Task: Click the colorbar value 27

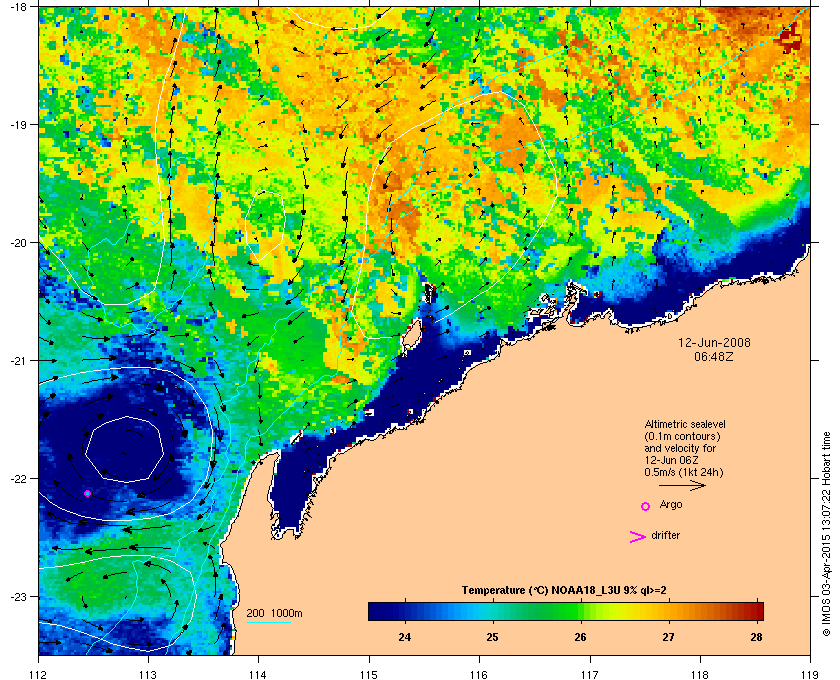Action: [669, 637]
